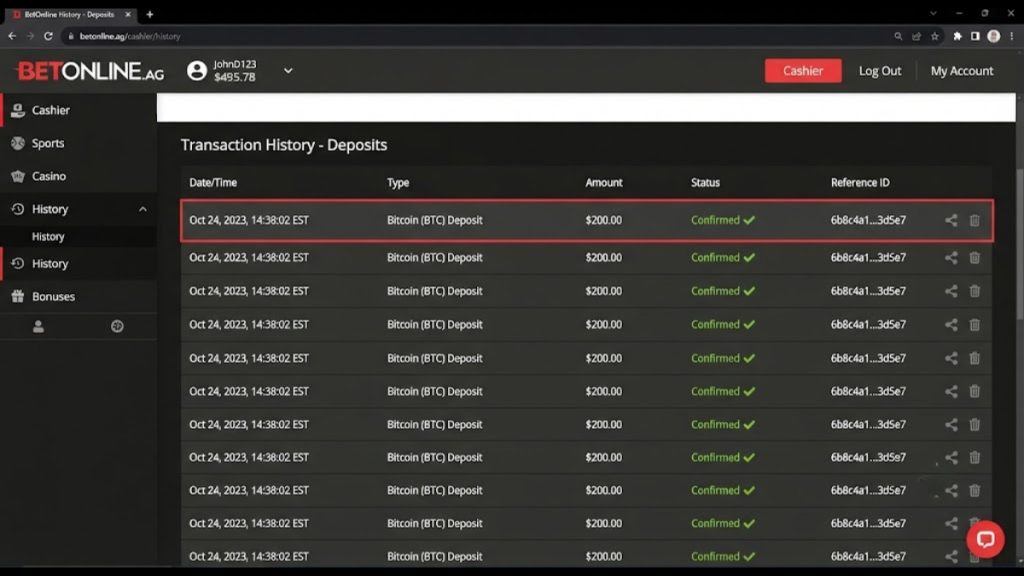Open the browser side panel icon
Screen dimensions: 1024x576
[975, 37]
